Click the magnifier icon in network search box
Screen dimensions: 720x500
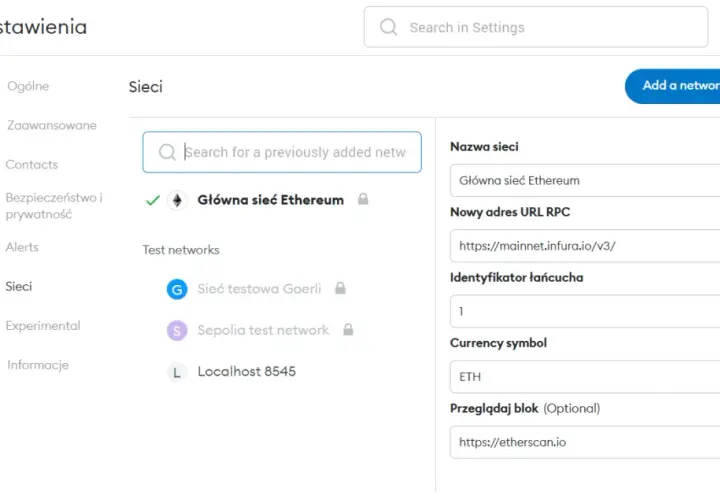tap(167, 152)
